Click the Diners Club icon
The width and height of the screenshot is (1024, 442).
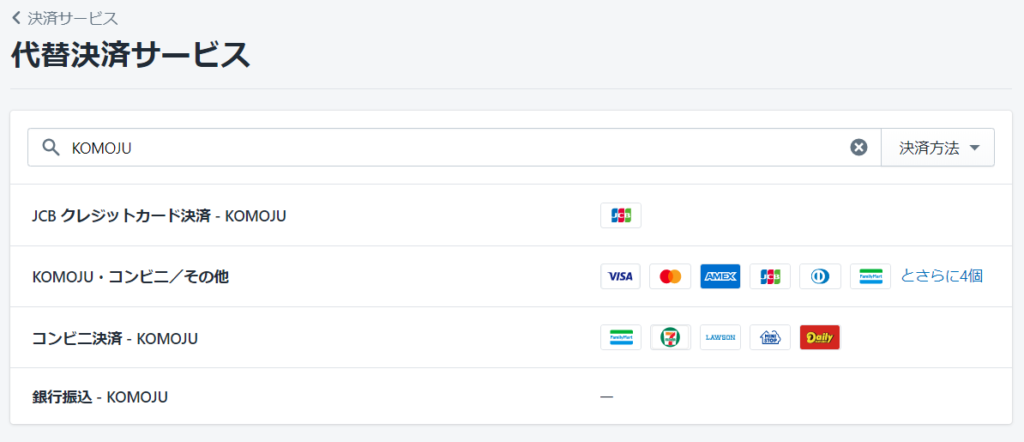pos(820,276)
